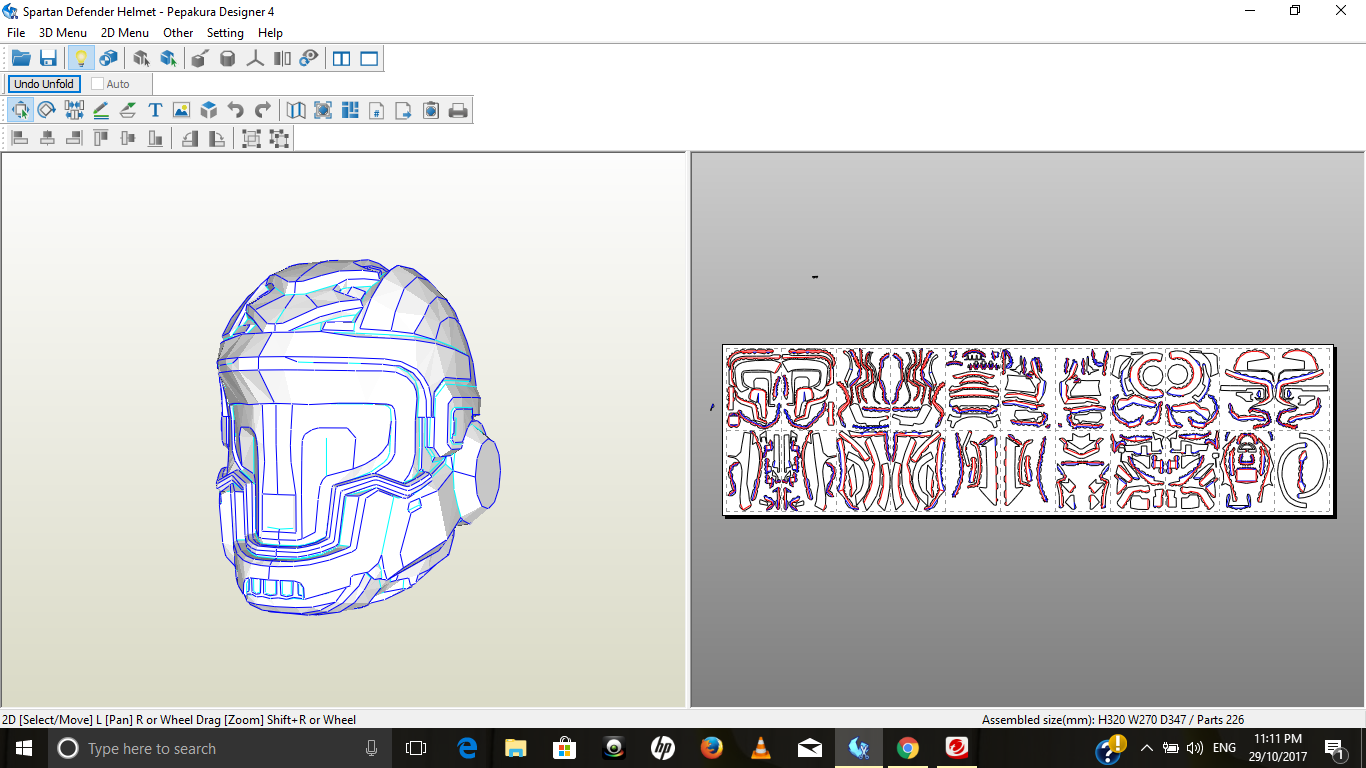Viewport: 1366px width, 768px height.
Task: Click the rotate-left quarter turn icon
Action: [x=190, y=138]
